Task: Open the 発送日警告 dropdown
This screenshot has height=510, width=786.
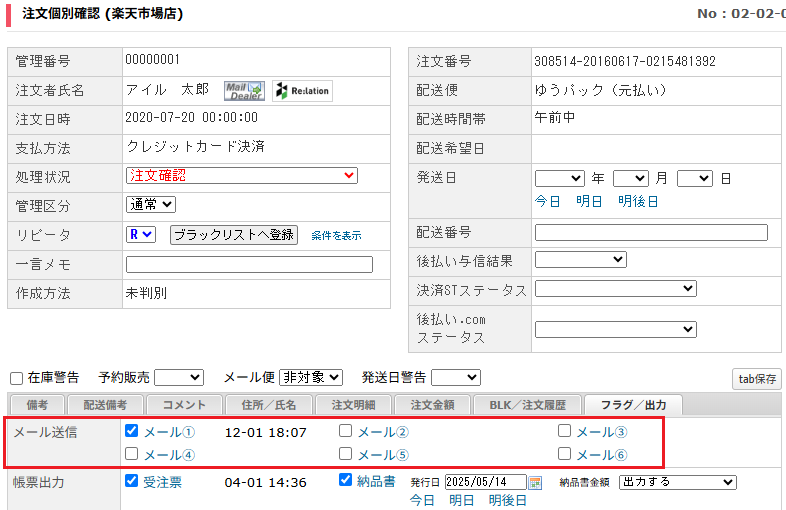Action: point(456,378)
